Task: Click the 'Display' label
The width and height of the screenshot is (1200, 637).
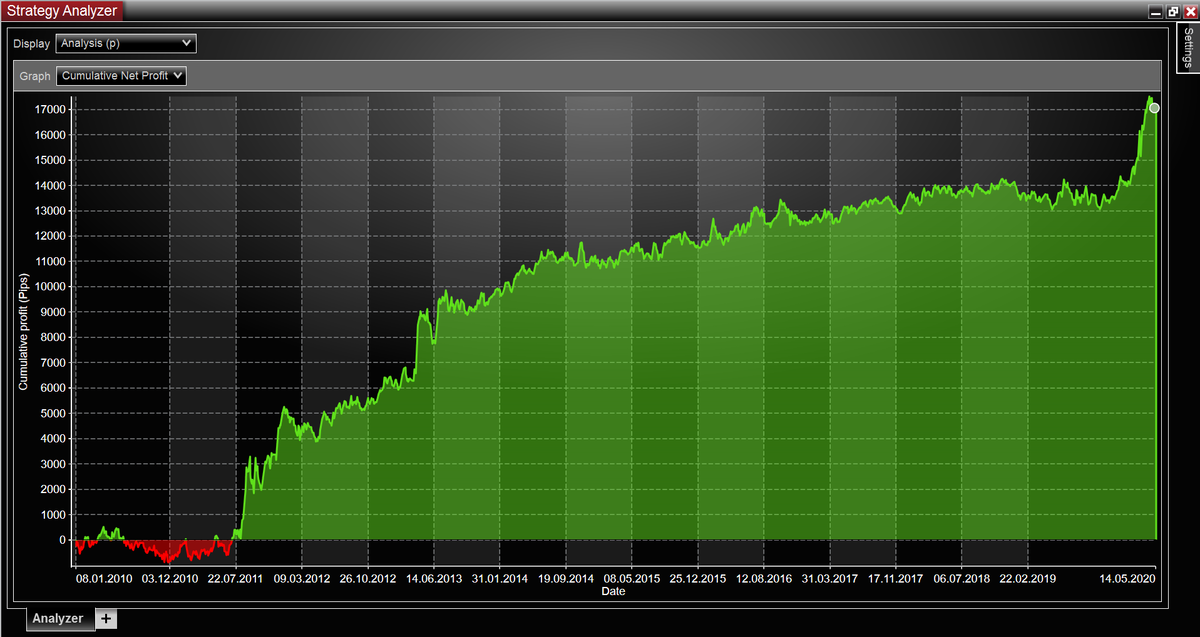Action: tap(31, 45)
